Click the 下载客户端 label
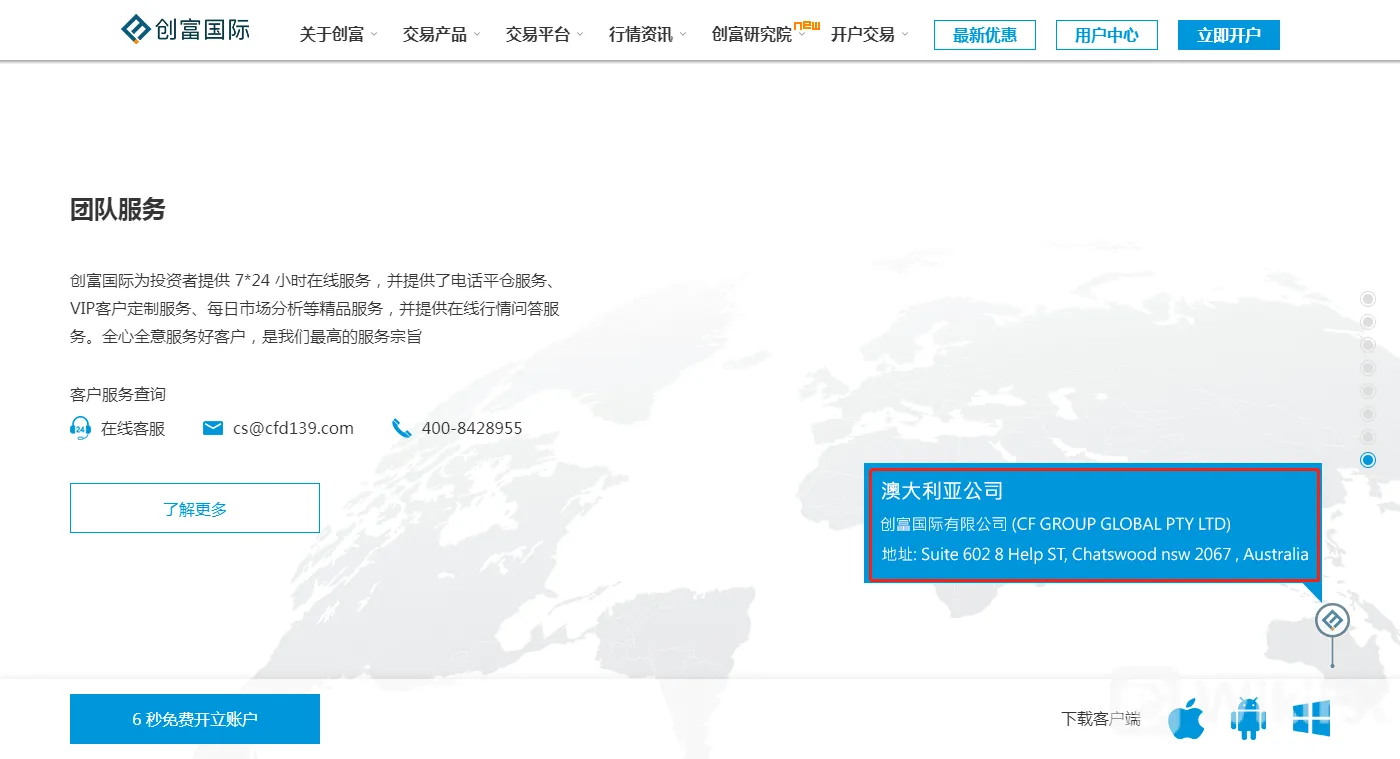 coord(1101,719)
